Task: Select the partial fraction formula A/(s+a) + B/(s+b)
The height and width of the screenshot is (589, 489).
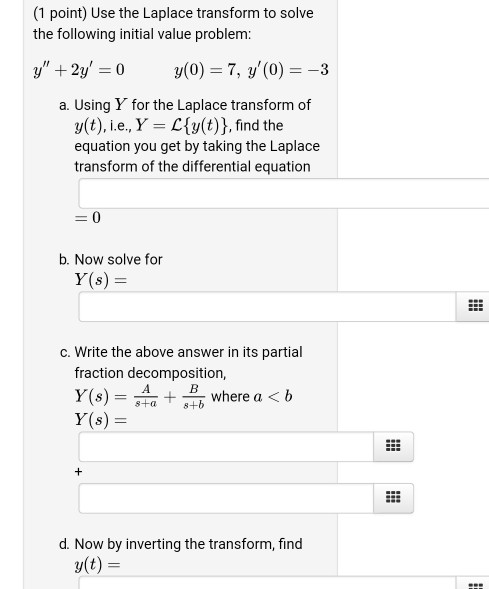Action: tap(169, 397)
